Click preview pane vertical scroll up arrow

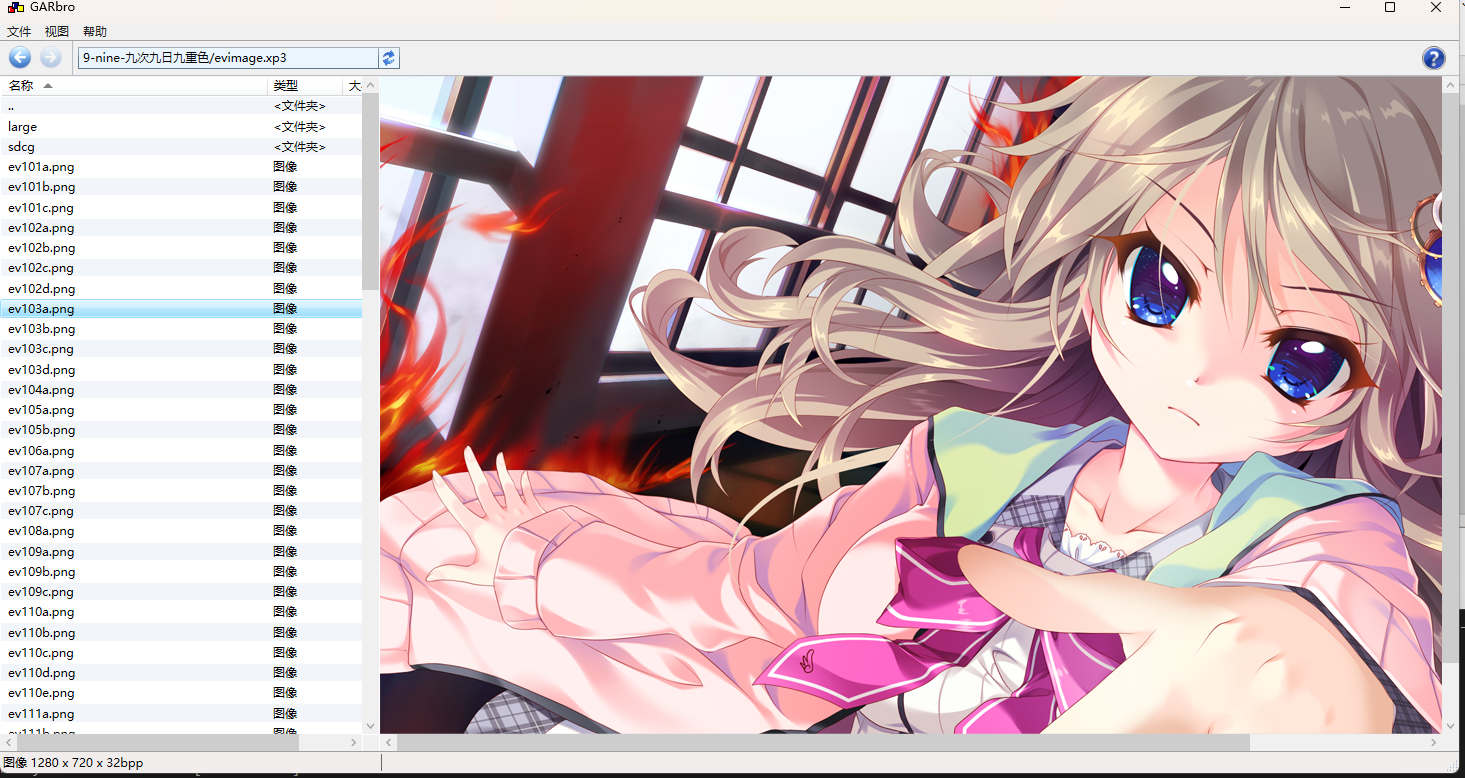coord(1450,86)
